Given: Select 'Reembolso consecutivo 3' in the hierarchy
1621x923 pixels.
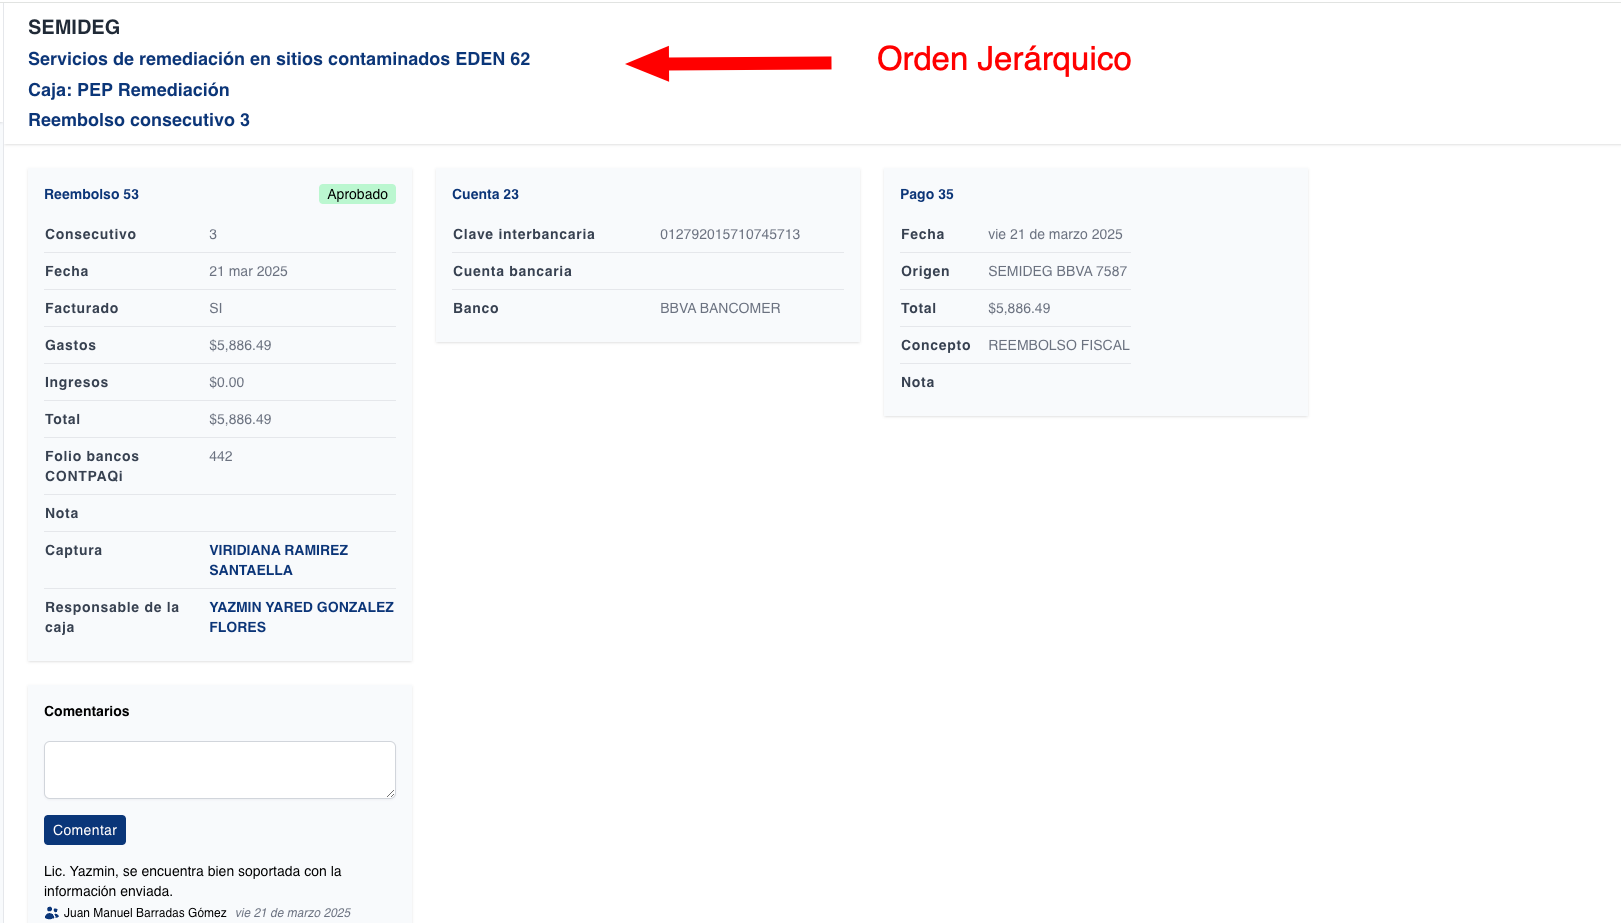Looking at the screenshot, I should [139, 120].
